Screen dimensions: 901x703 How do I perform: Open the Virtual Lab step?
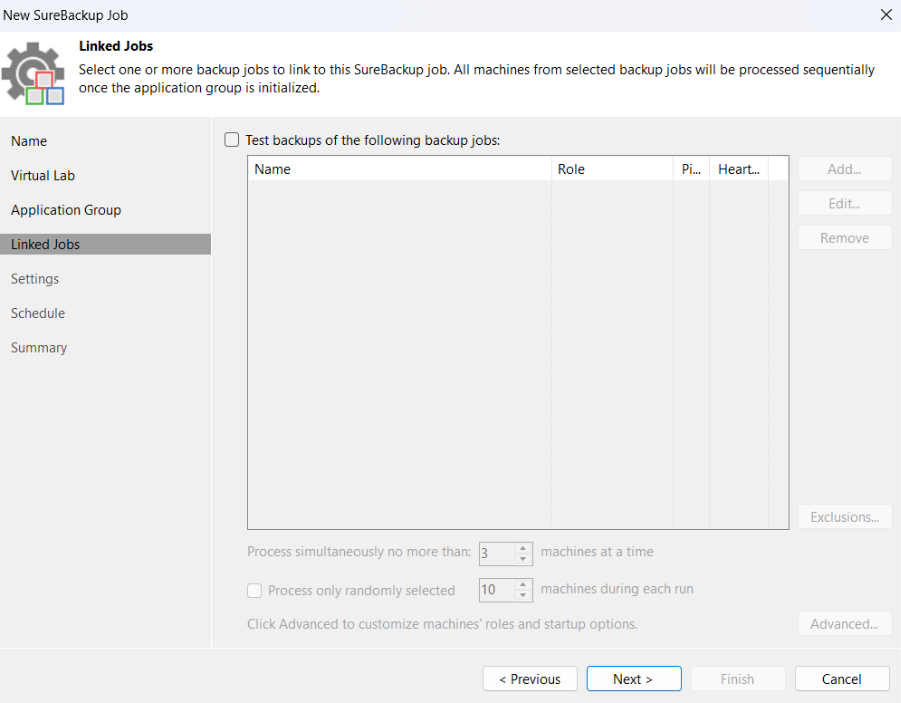click(43, 176)
